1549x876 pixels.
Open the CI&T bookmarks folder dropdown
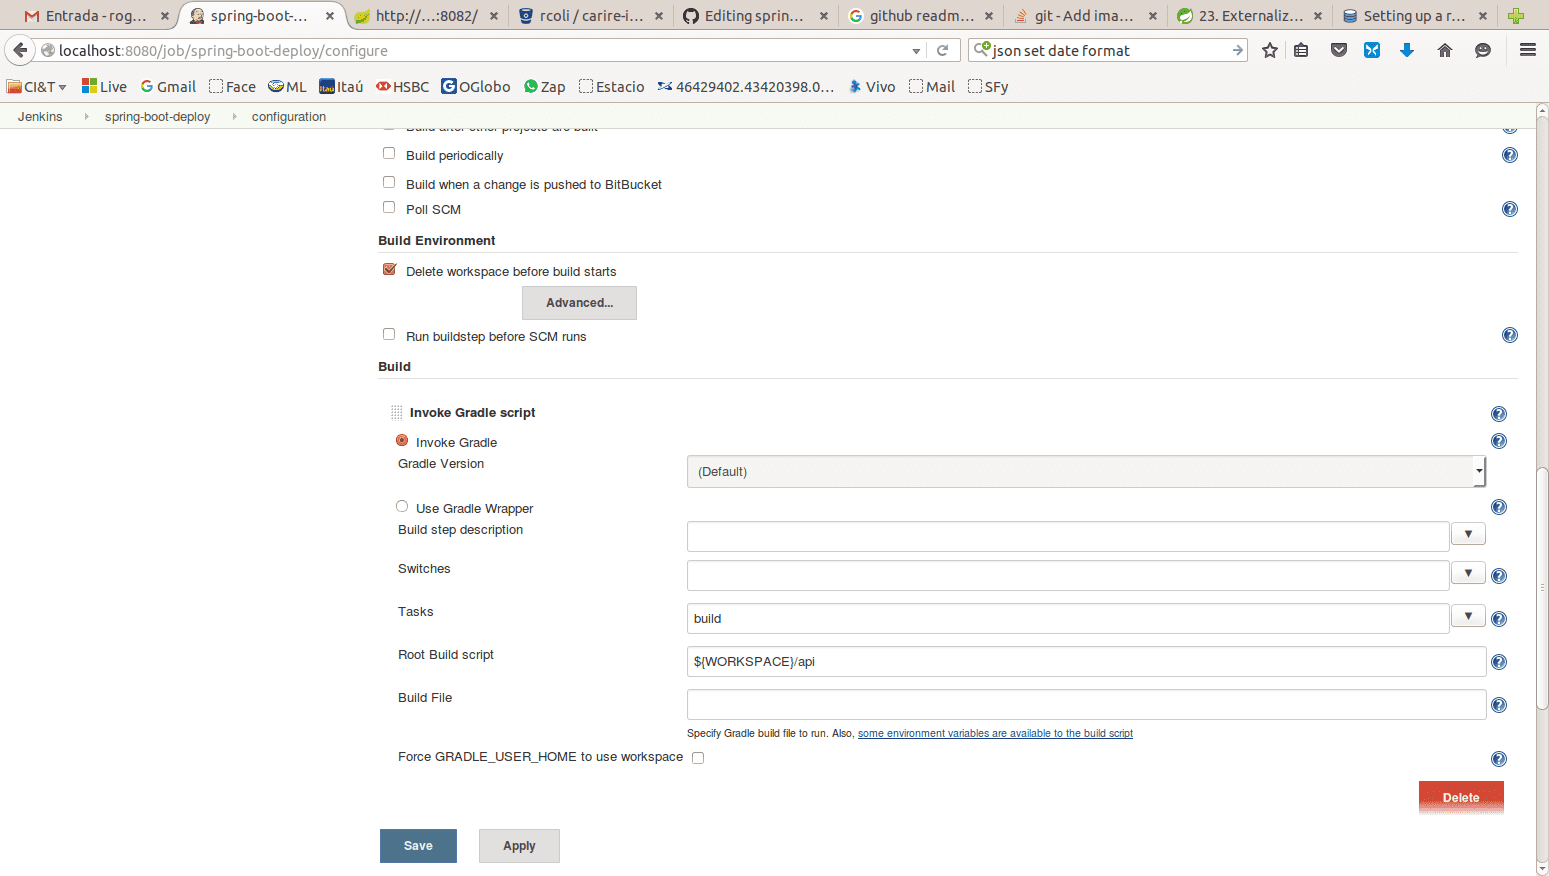pyautogui.click(x=37, y=87)
